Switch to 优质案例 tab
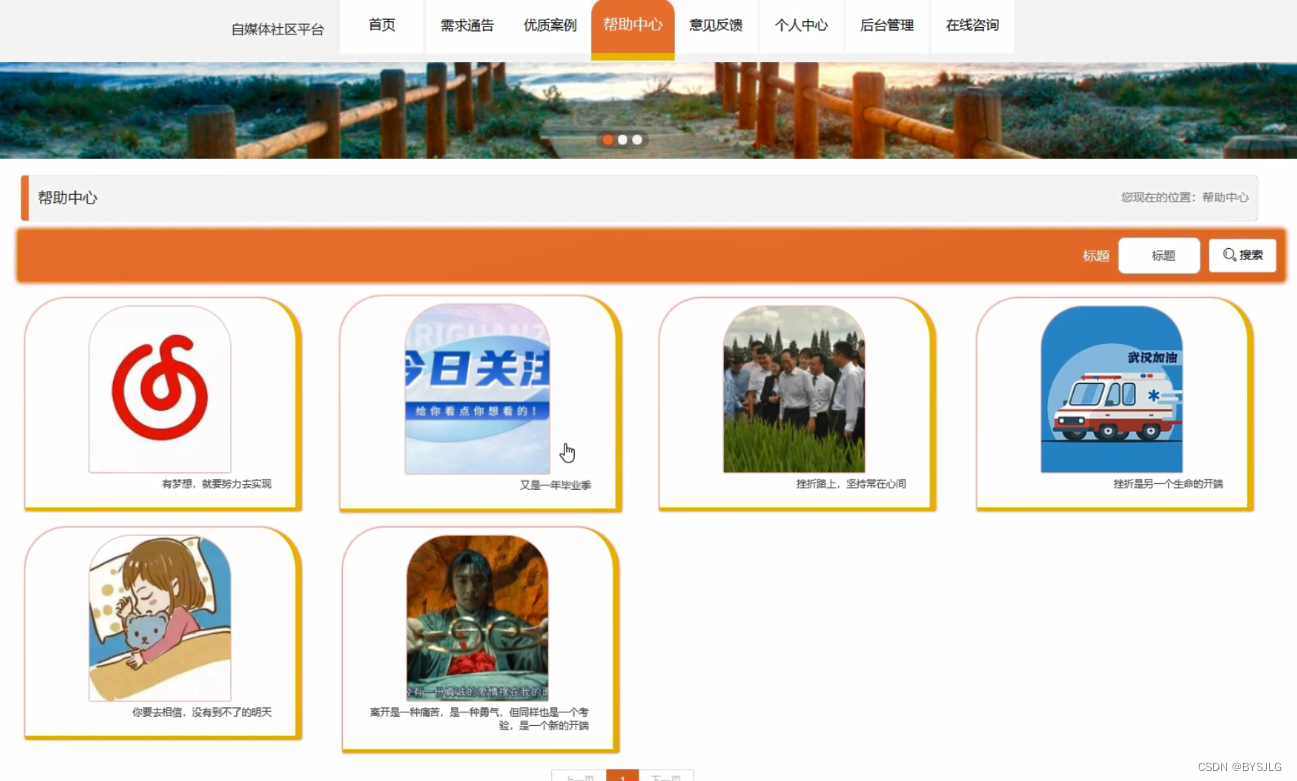 click(550, 26)
